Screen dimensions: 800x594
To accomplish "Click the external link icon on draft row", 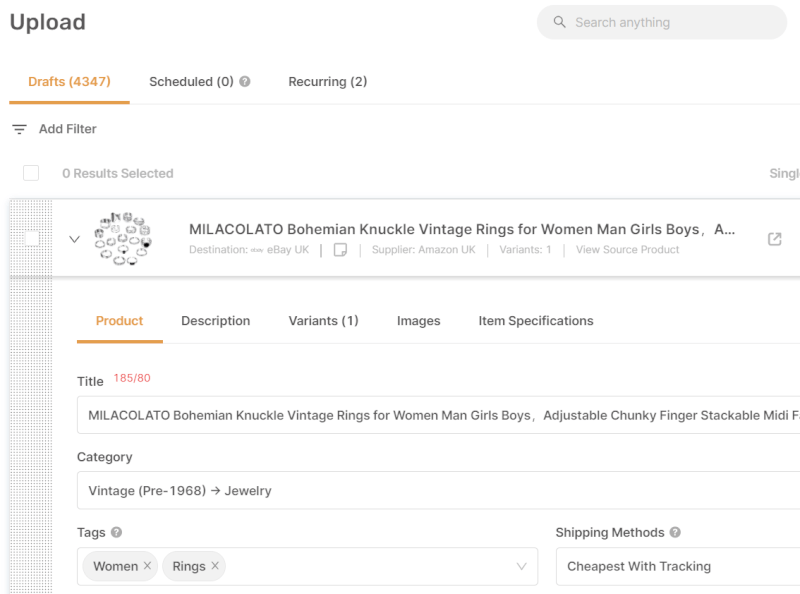I will pyautogui.click(x=774, y=239).
